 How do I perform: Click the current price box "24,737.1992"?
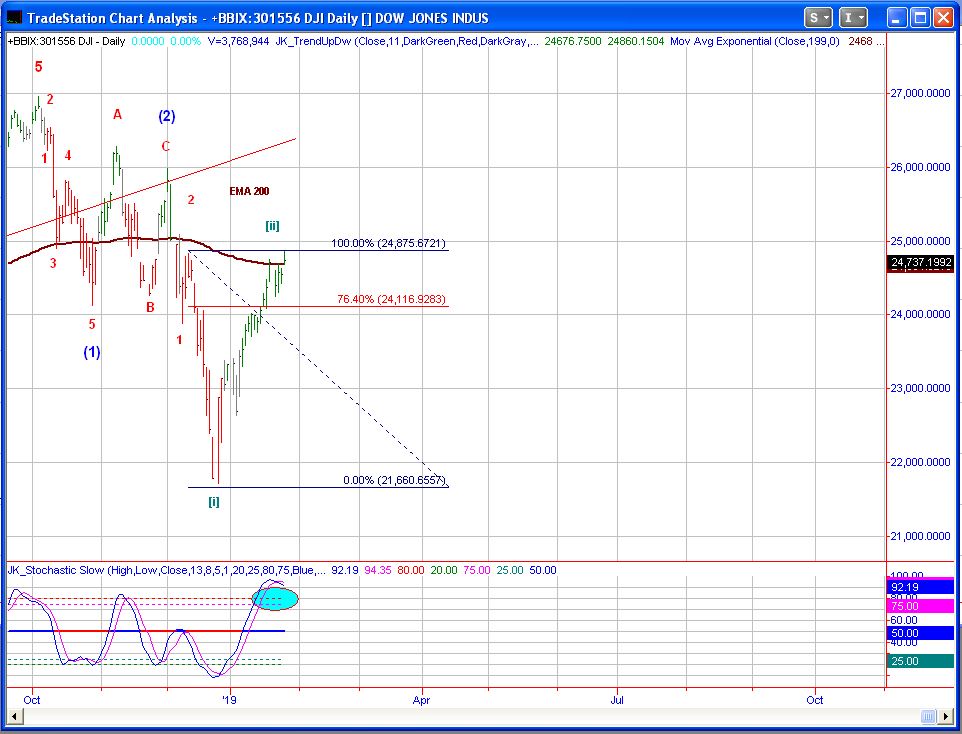[x=921, y=263]
